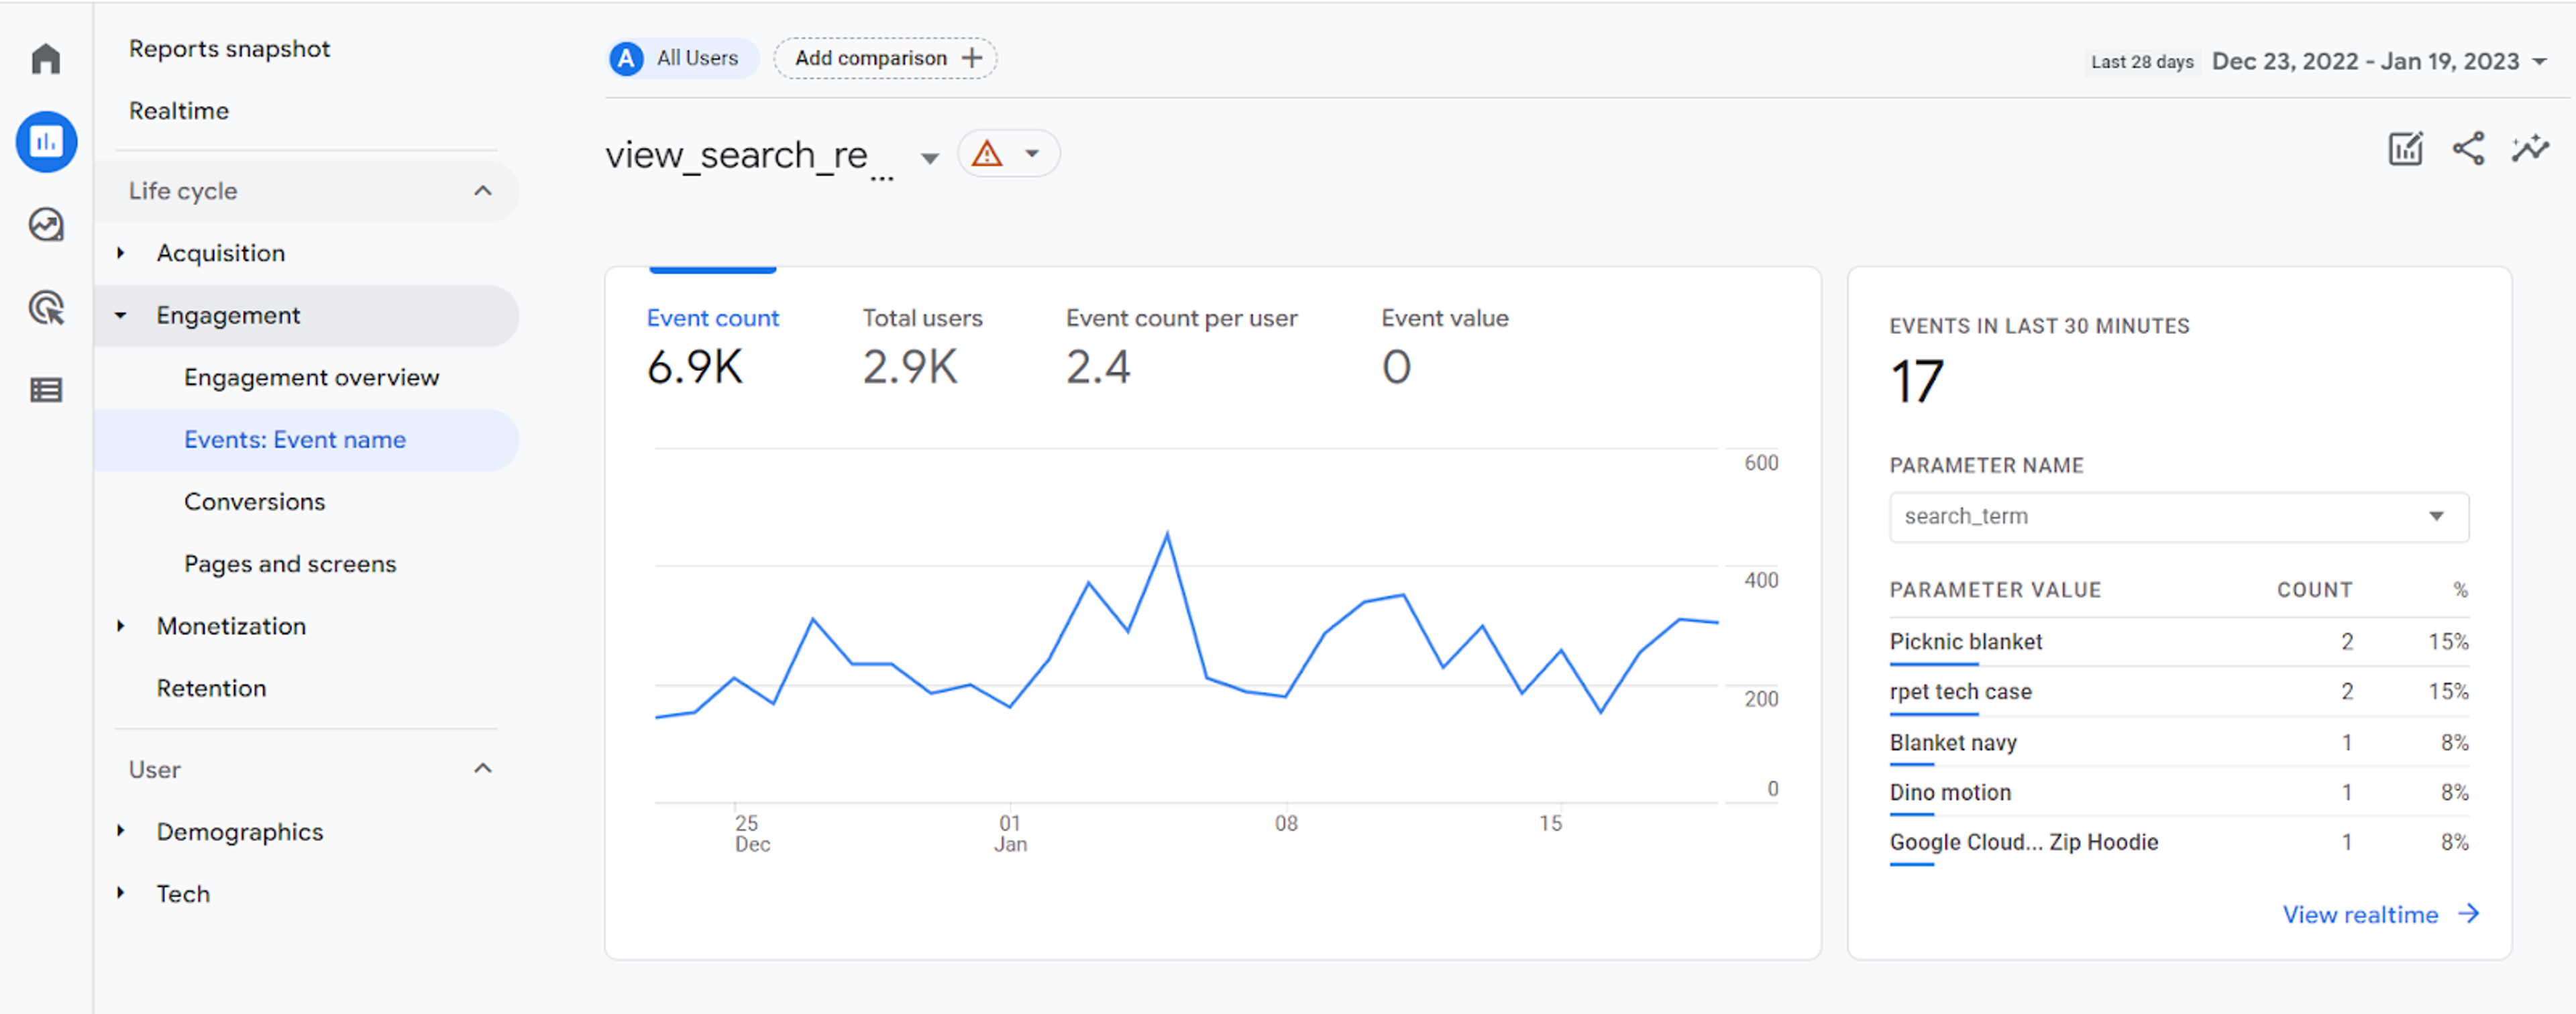
Task: Open the data warning triangle dropdown
Action: (x=1009, y=154)
